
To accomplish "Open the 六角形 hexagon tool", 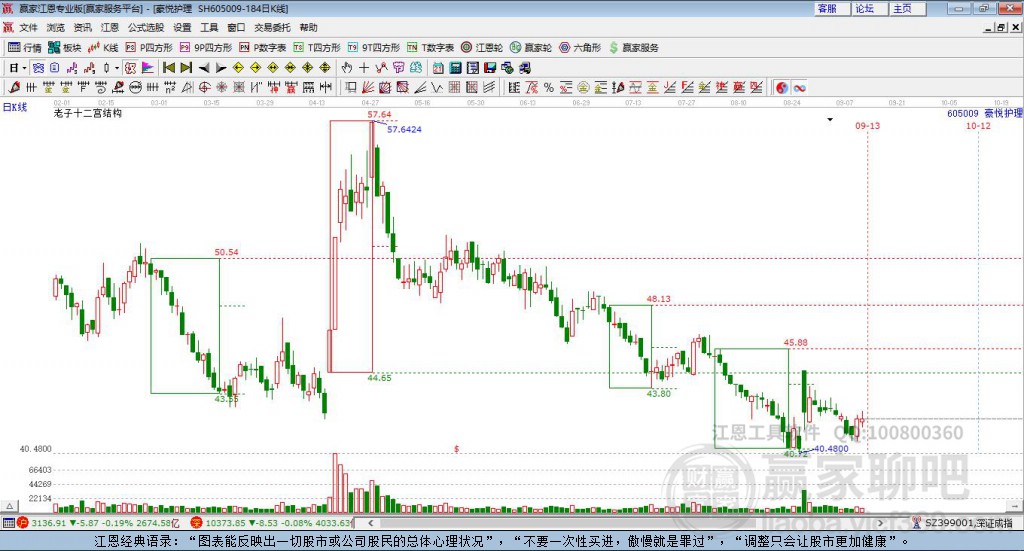I will tap(580, 48).
